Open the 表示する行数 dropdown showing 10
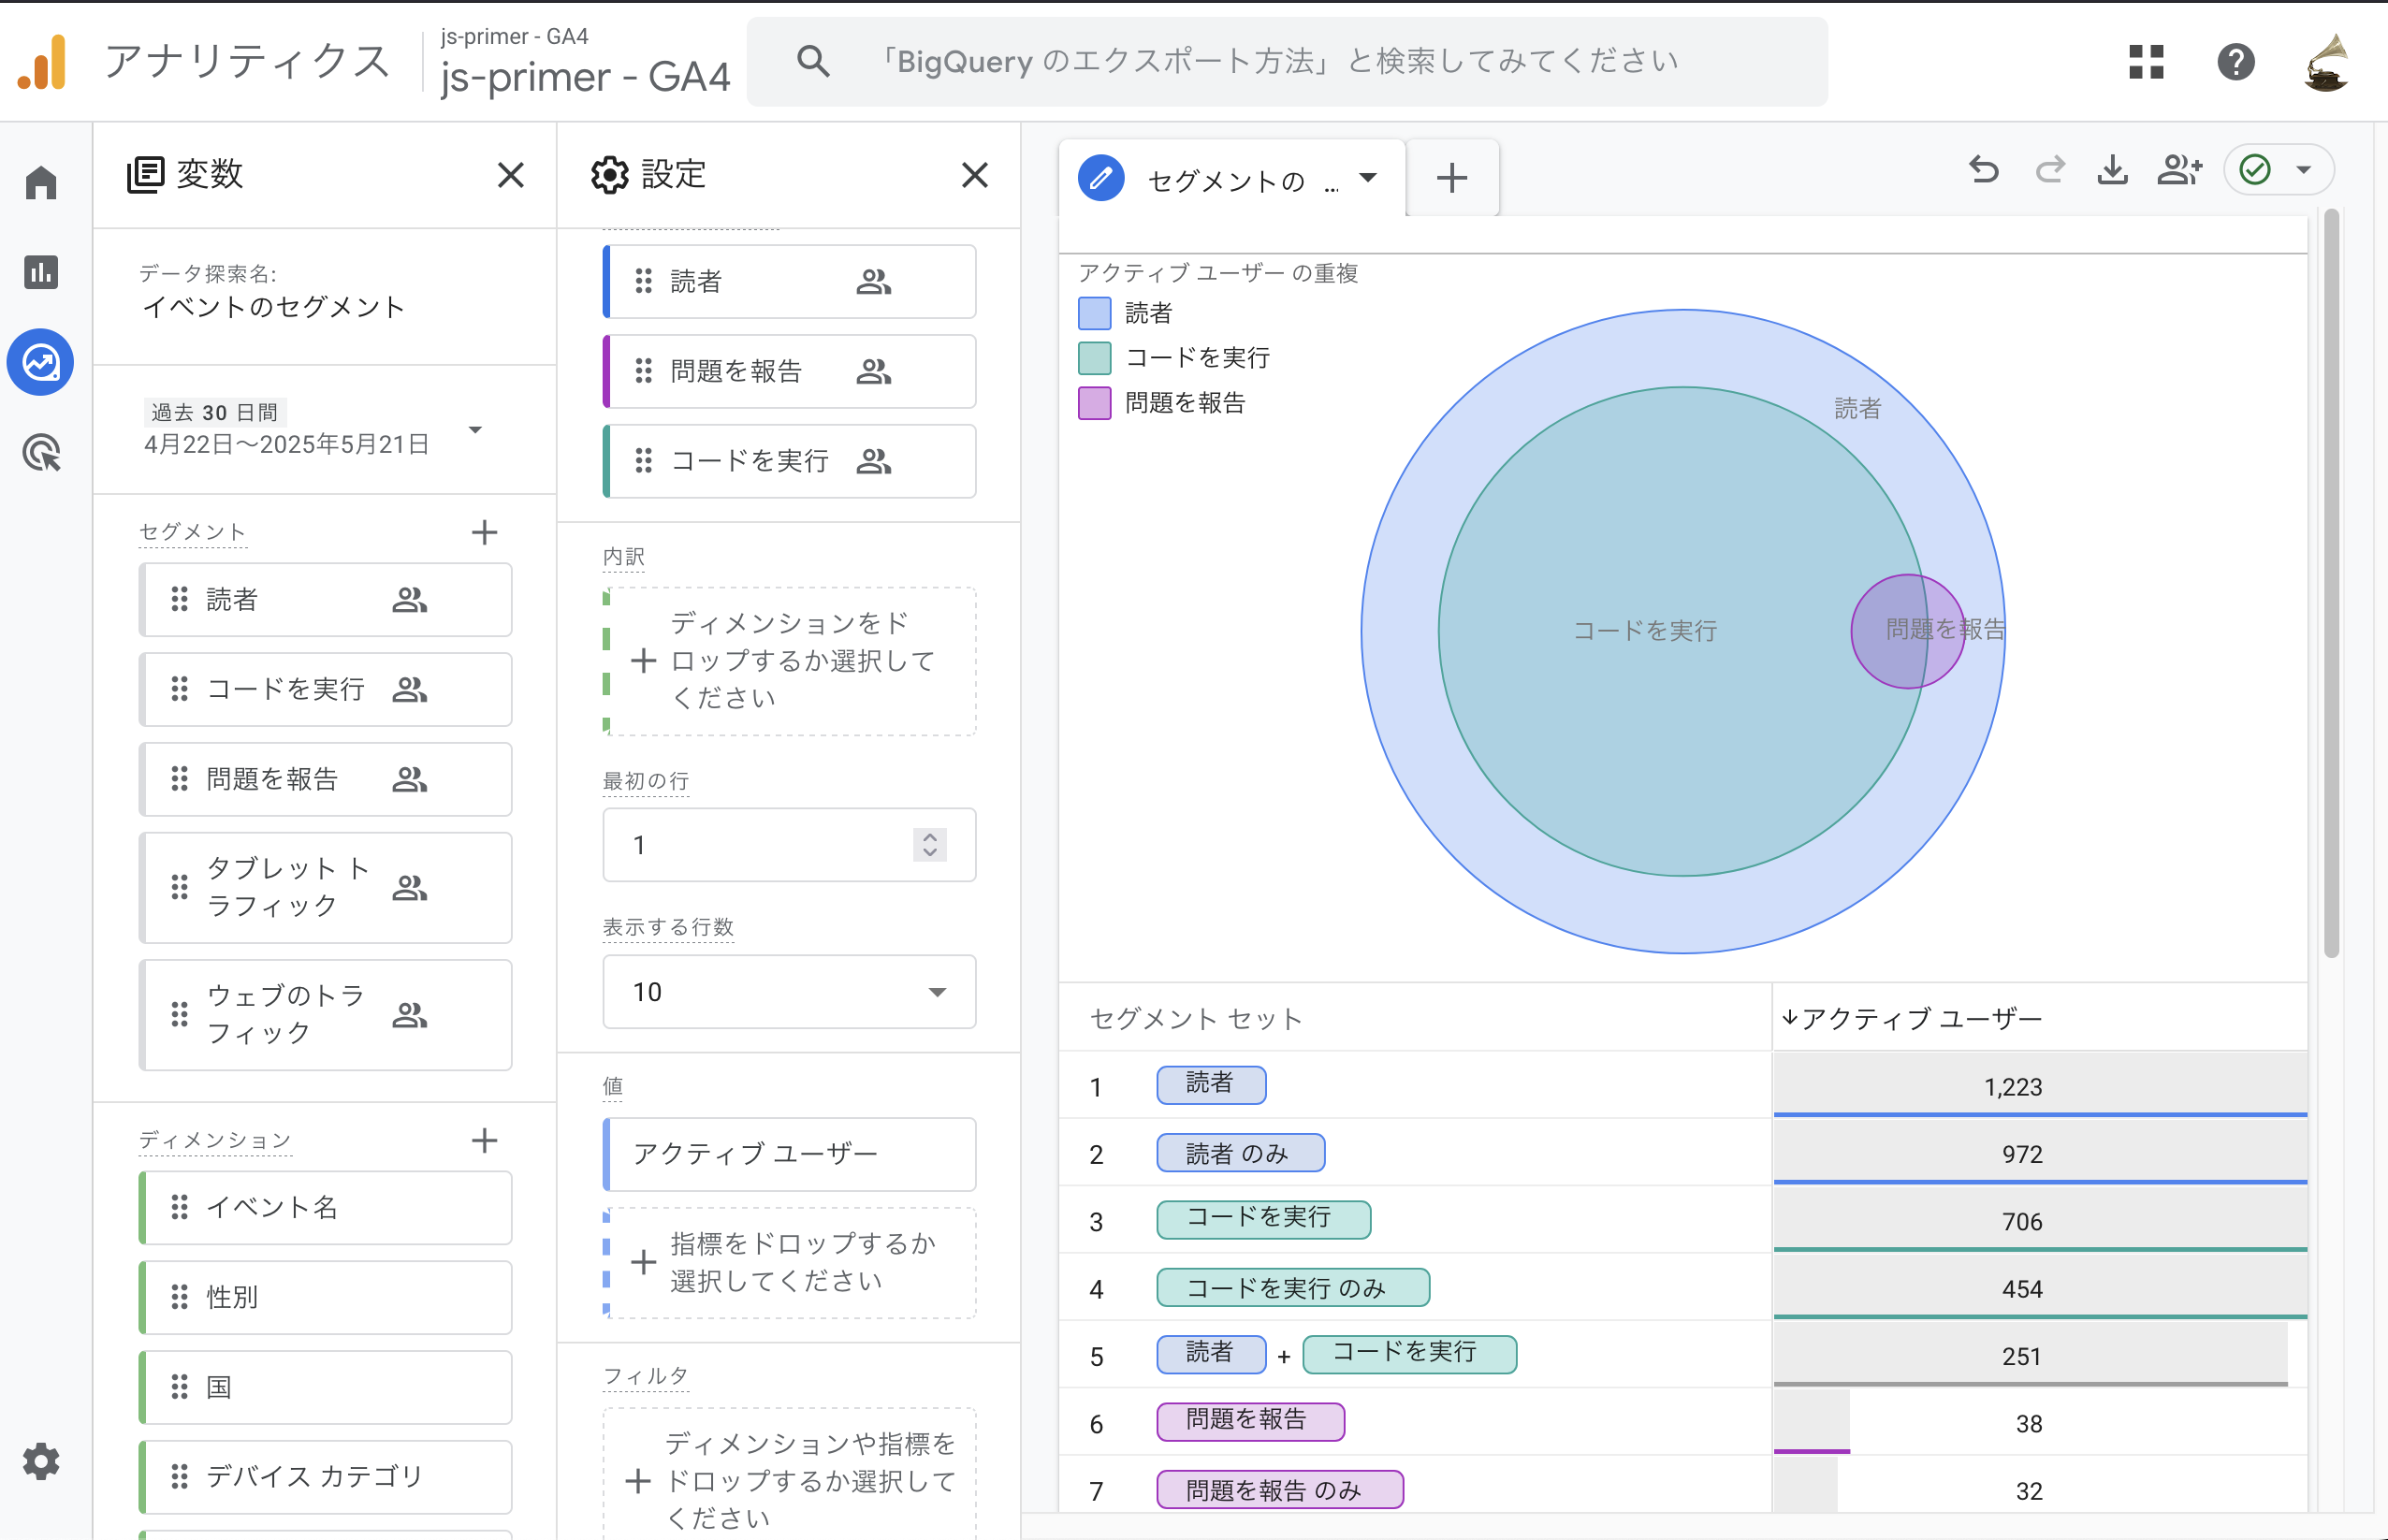2388x1540 pixels. point(790,992)
